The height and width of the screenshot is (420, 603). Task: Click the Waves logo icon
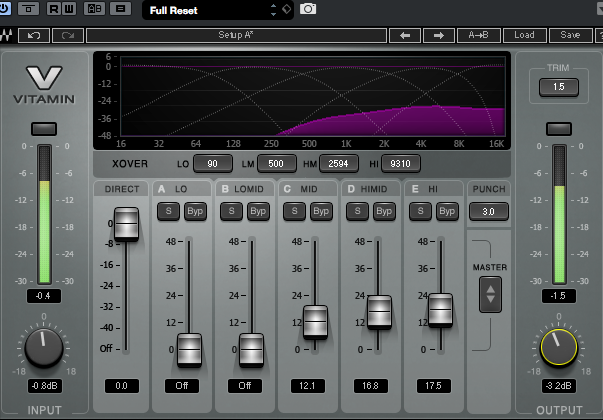click(6, 35)
